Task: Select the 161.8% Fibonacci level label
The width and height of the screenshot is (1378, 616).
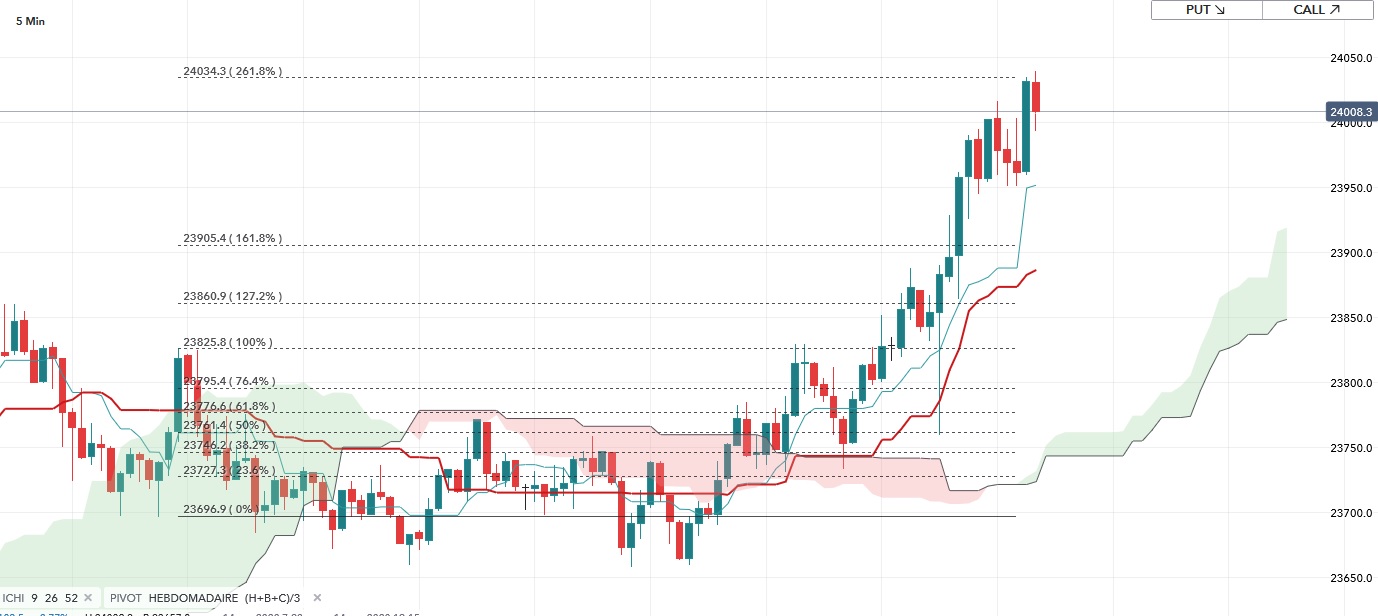Action: coord(232,239)
